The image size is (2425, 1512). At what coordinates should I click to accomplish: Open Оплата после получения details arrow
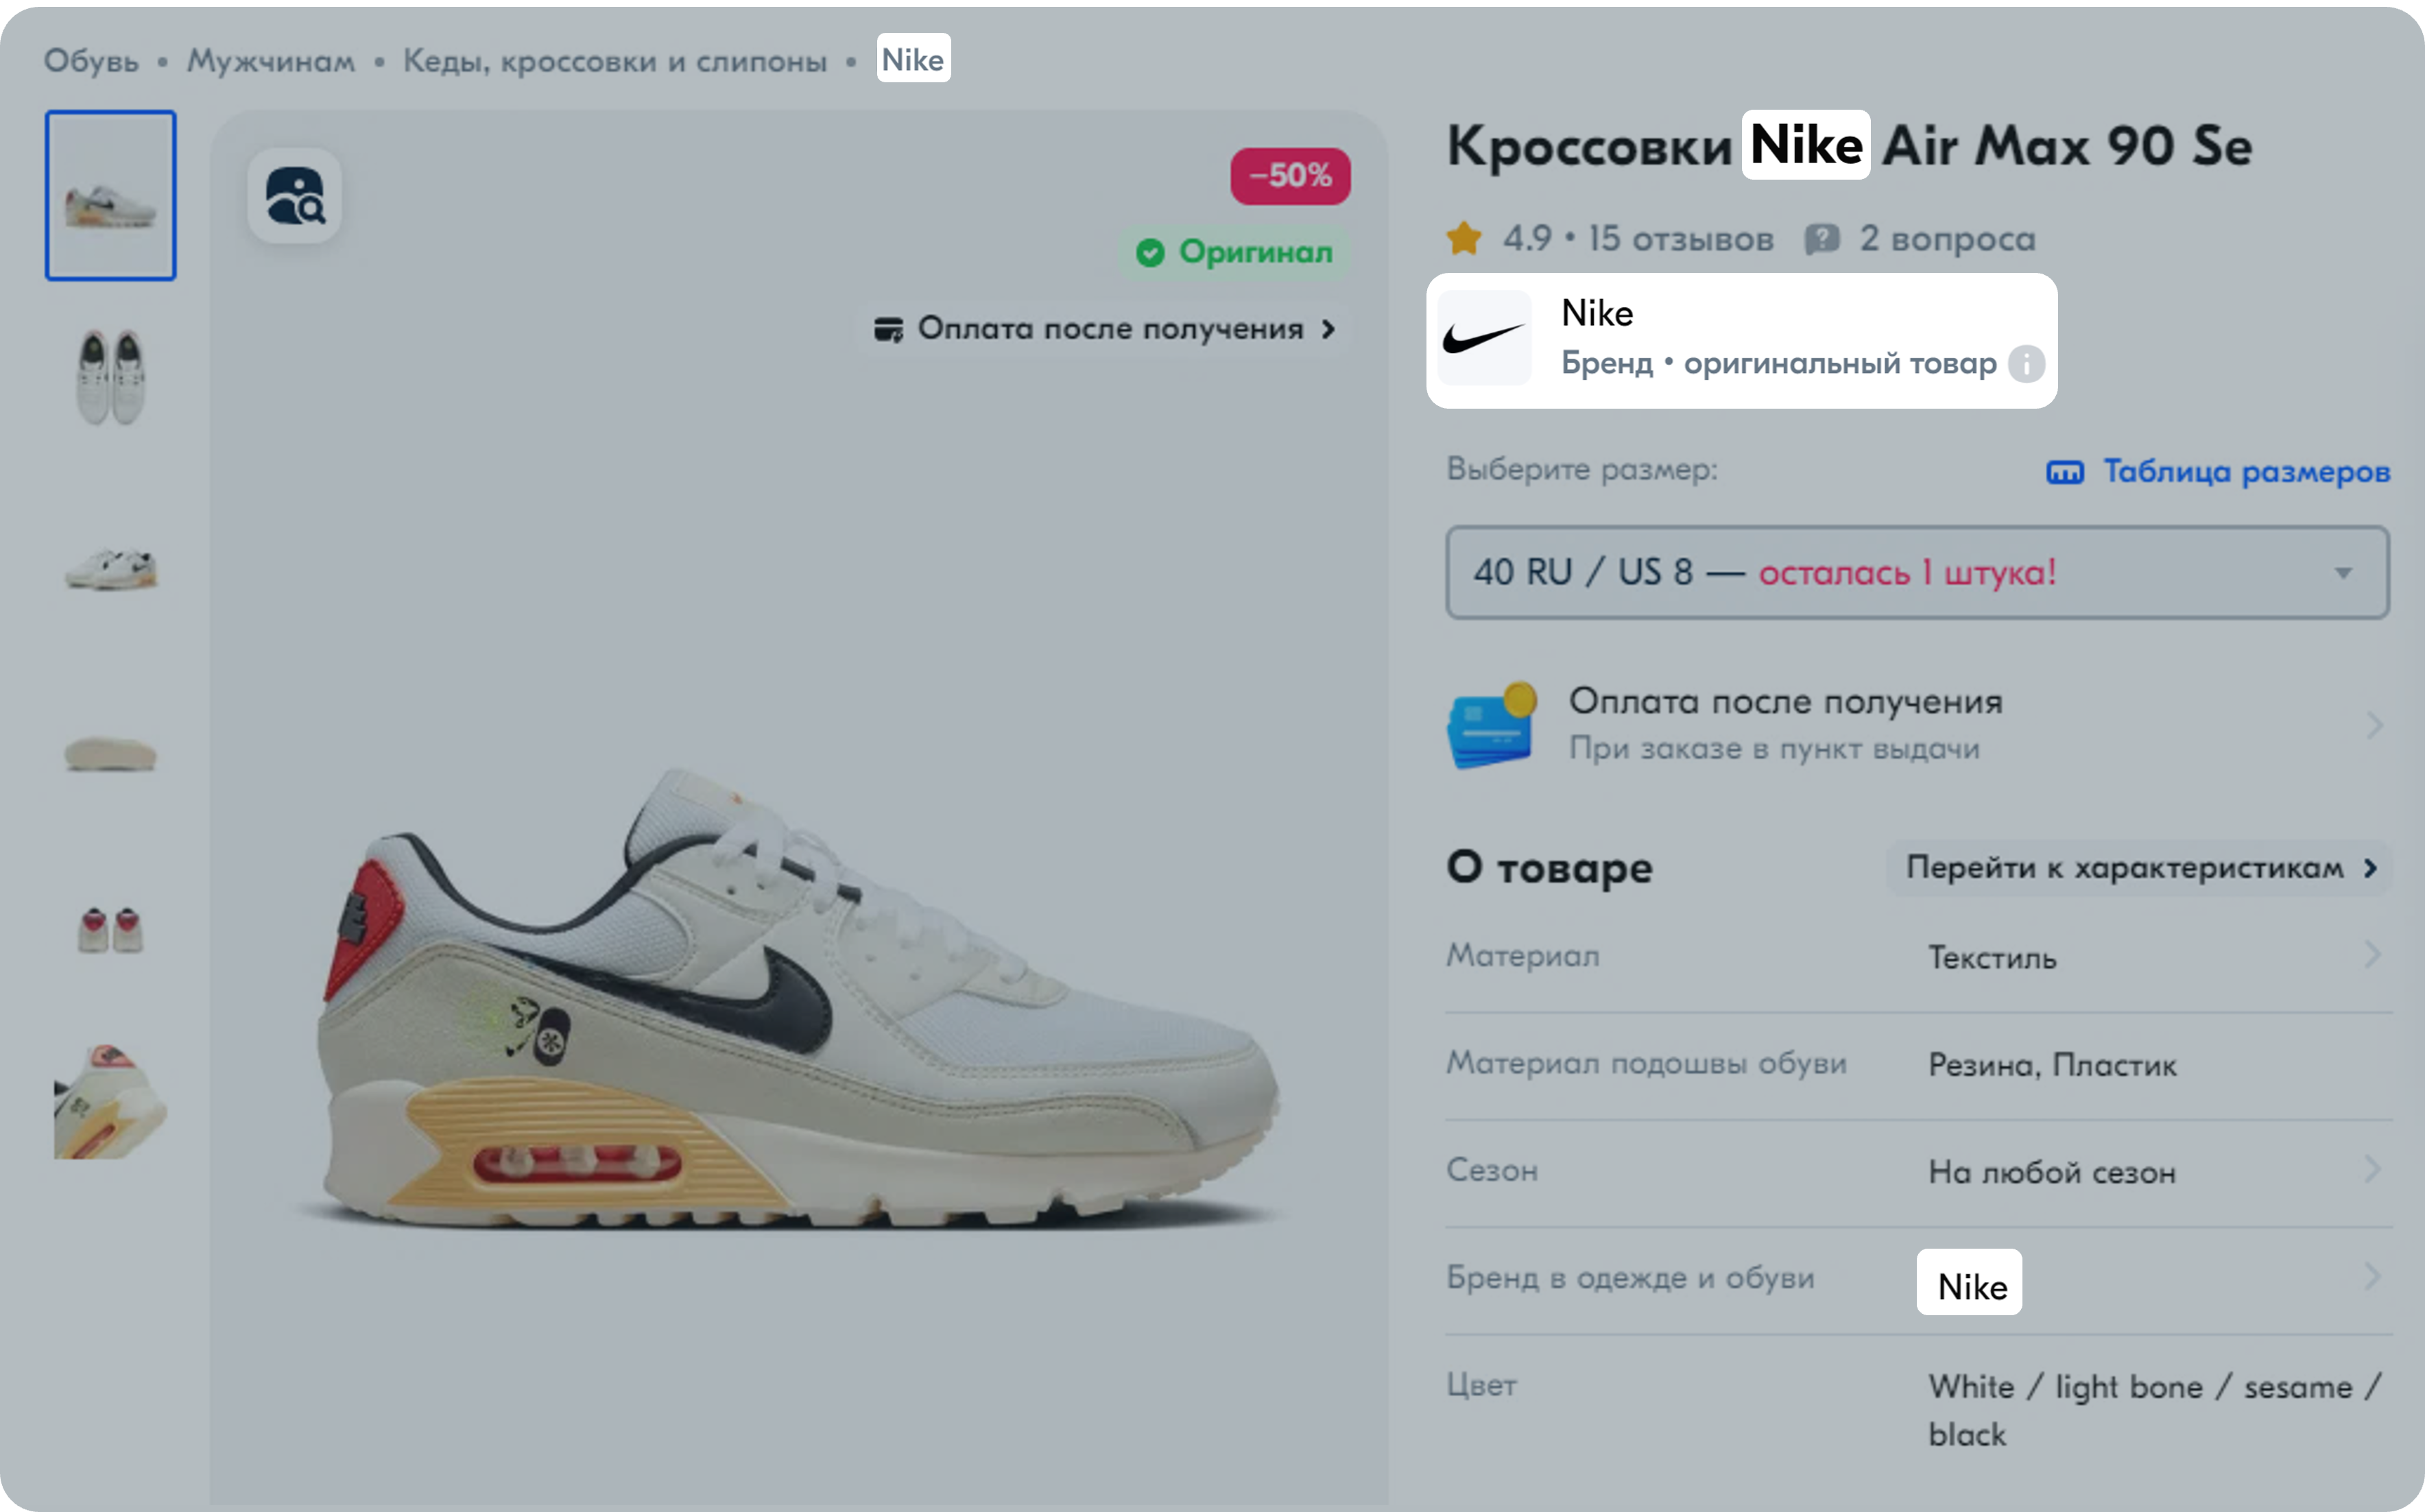click(x=2374, y=724)
